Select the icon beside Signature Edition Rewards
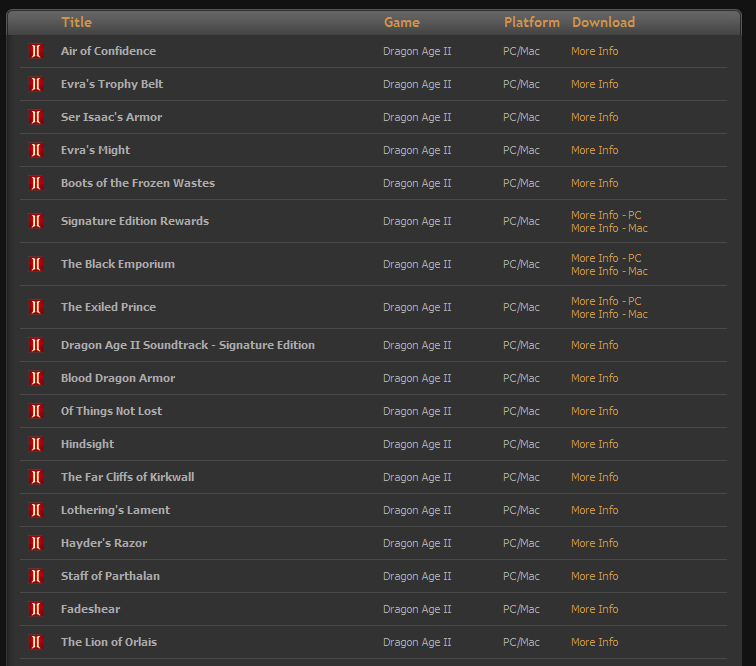Screen dimensions: 756x666 36,221
